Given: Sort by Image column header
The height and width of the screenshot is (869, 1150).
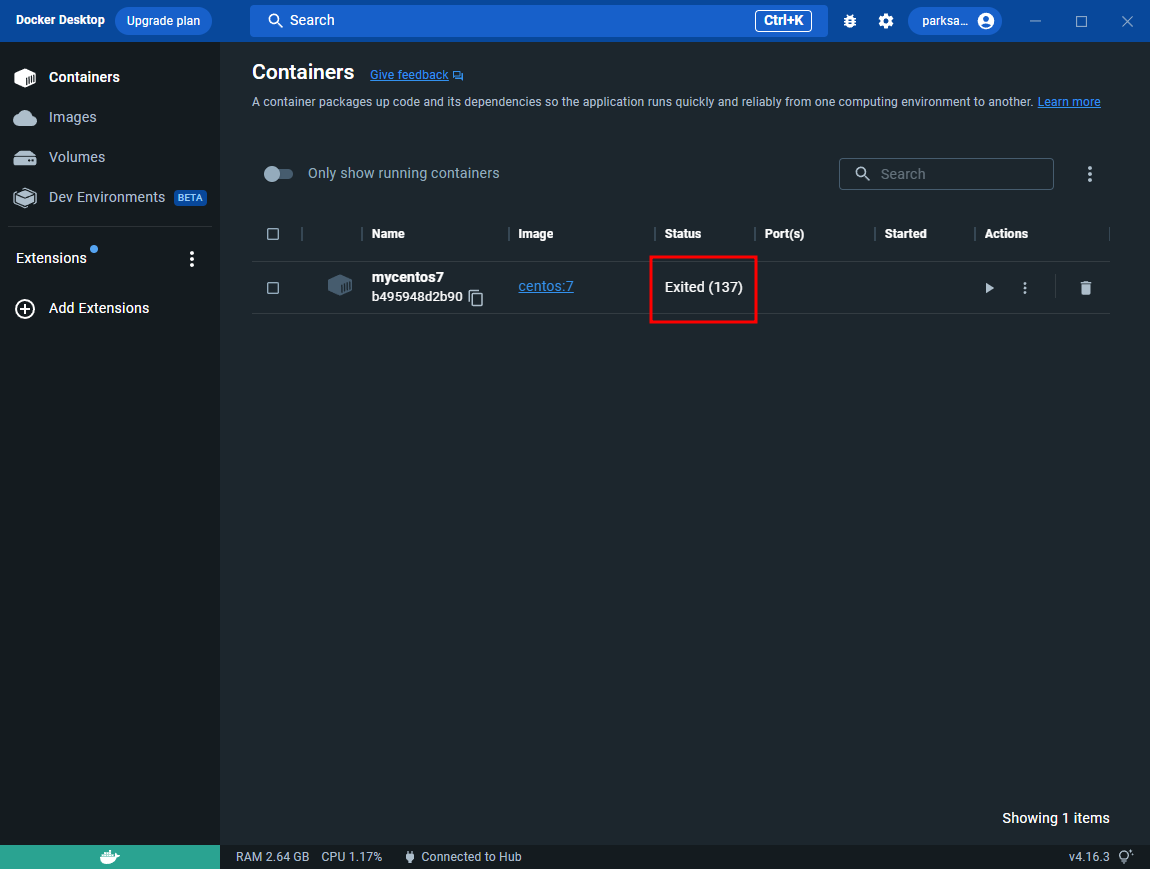Looking at the screenshot, I should point(535,234).
